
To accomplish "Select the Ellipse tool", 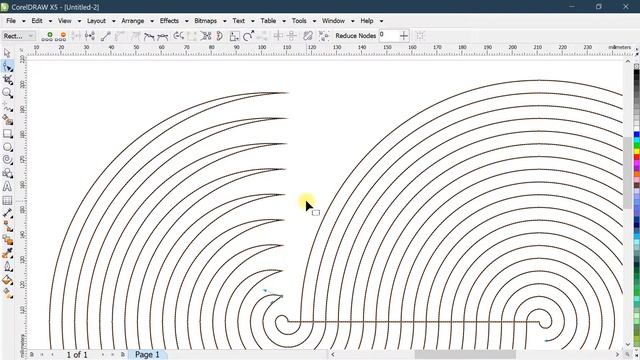I will click(7, 147).
